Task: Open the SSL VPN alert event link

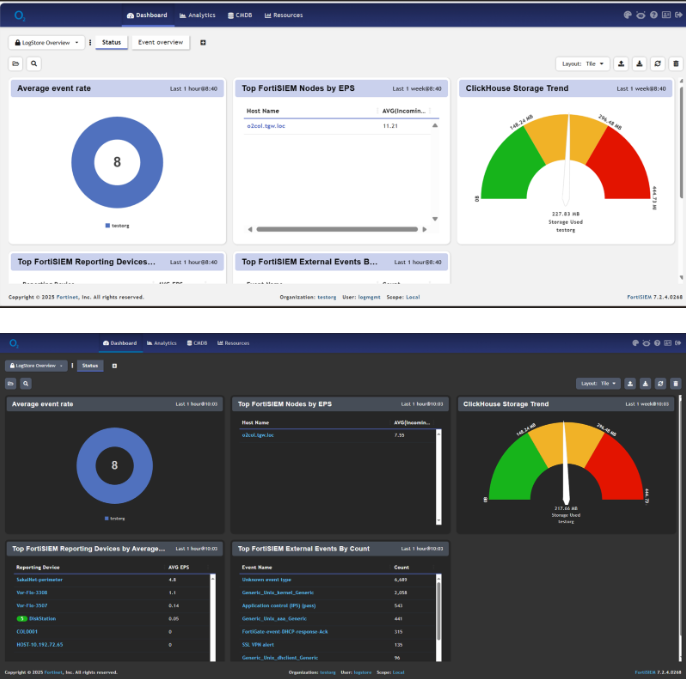Action: pos(258,645)
